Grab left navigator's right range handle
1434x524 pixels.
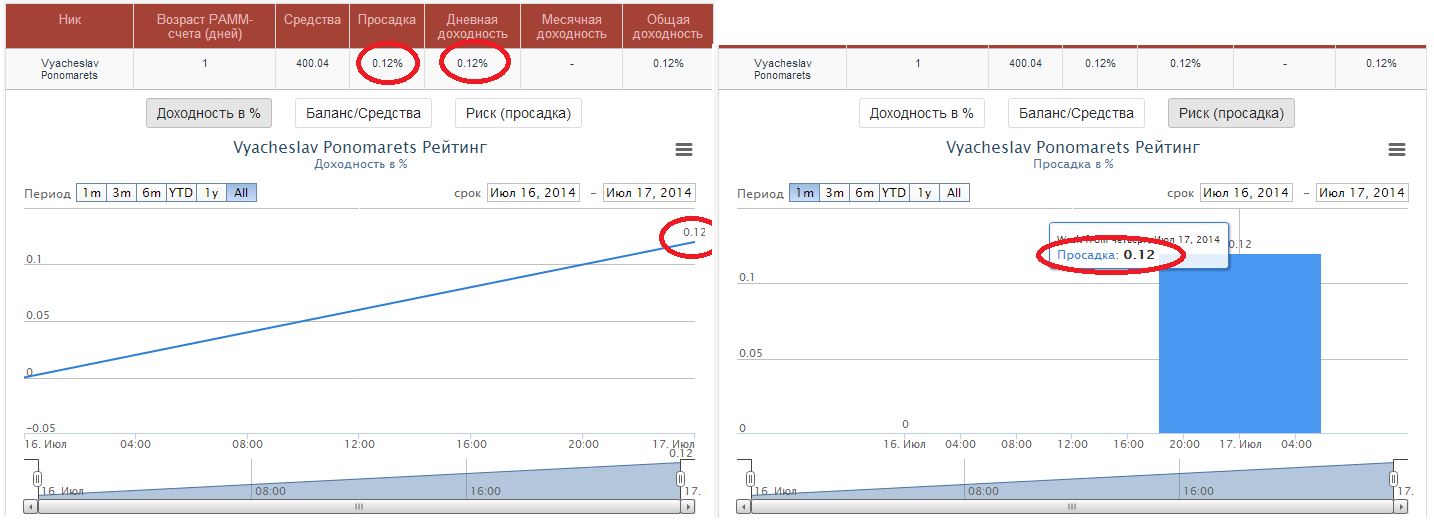click(681, 479)
